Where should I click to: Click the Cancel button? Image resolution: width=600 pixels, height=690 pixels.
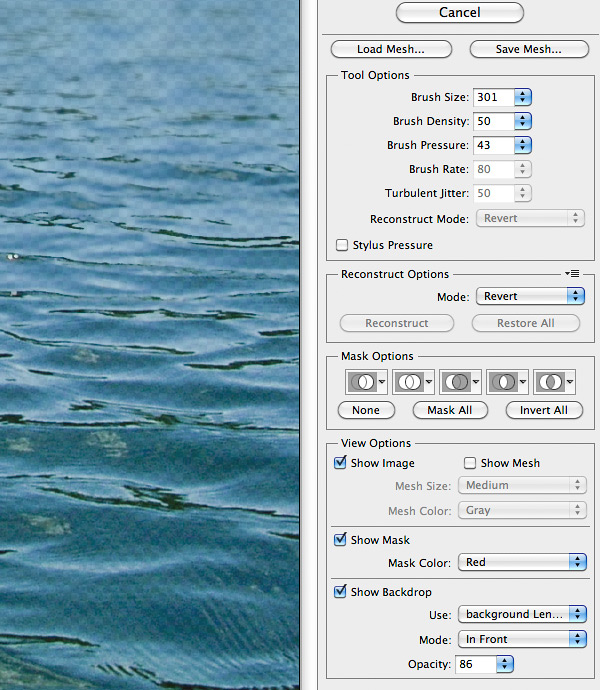(x=460, y=12)
